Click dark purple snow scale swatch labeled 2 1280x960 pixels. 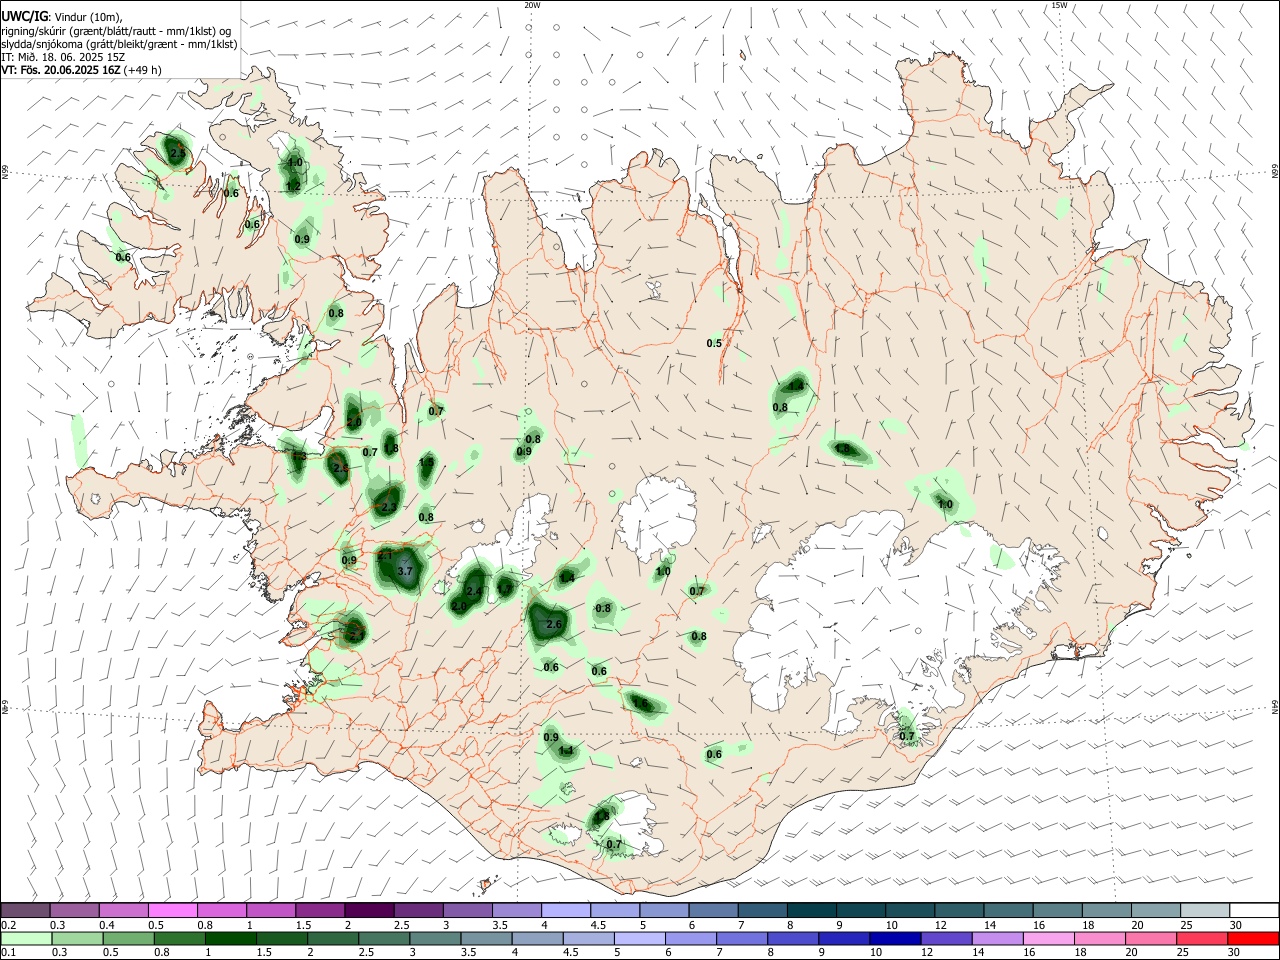coord(369,911)
